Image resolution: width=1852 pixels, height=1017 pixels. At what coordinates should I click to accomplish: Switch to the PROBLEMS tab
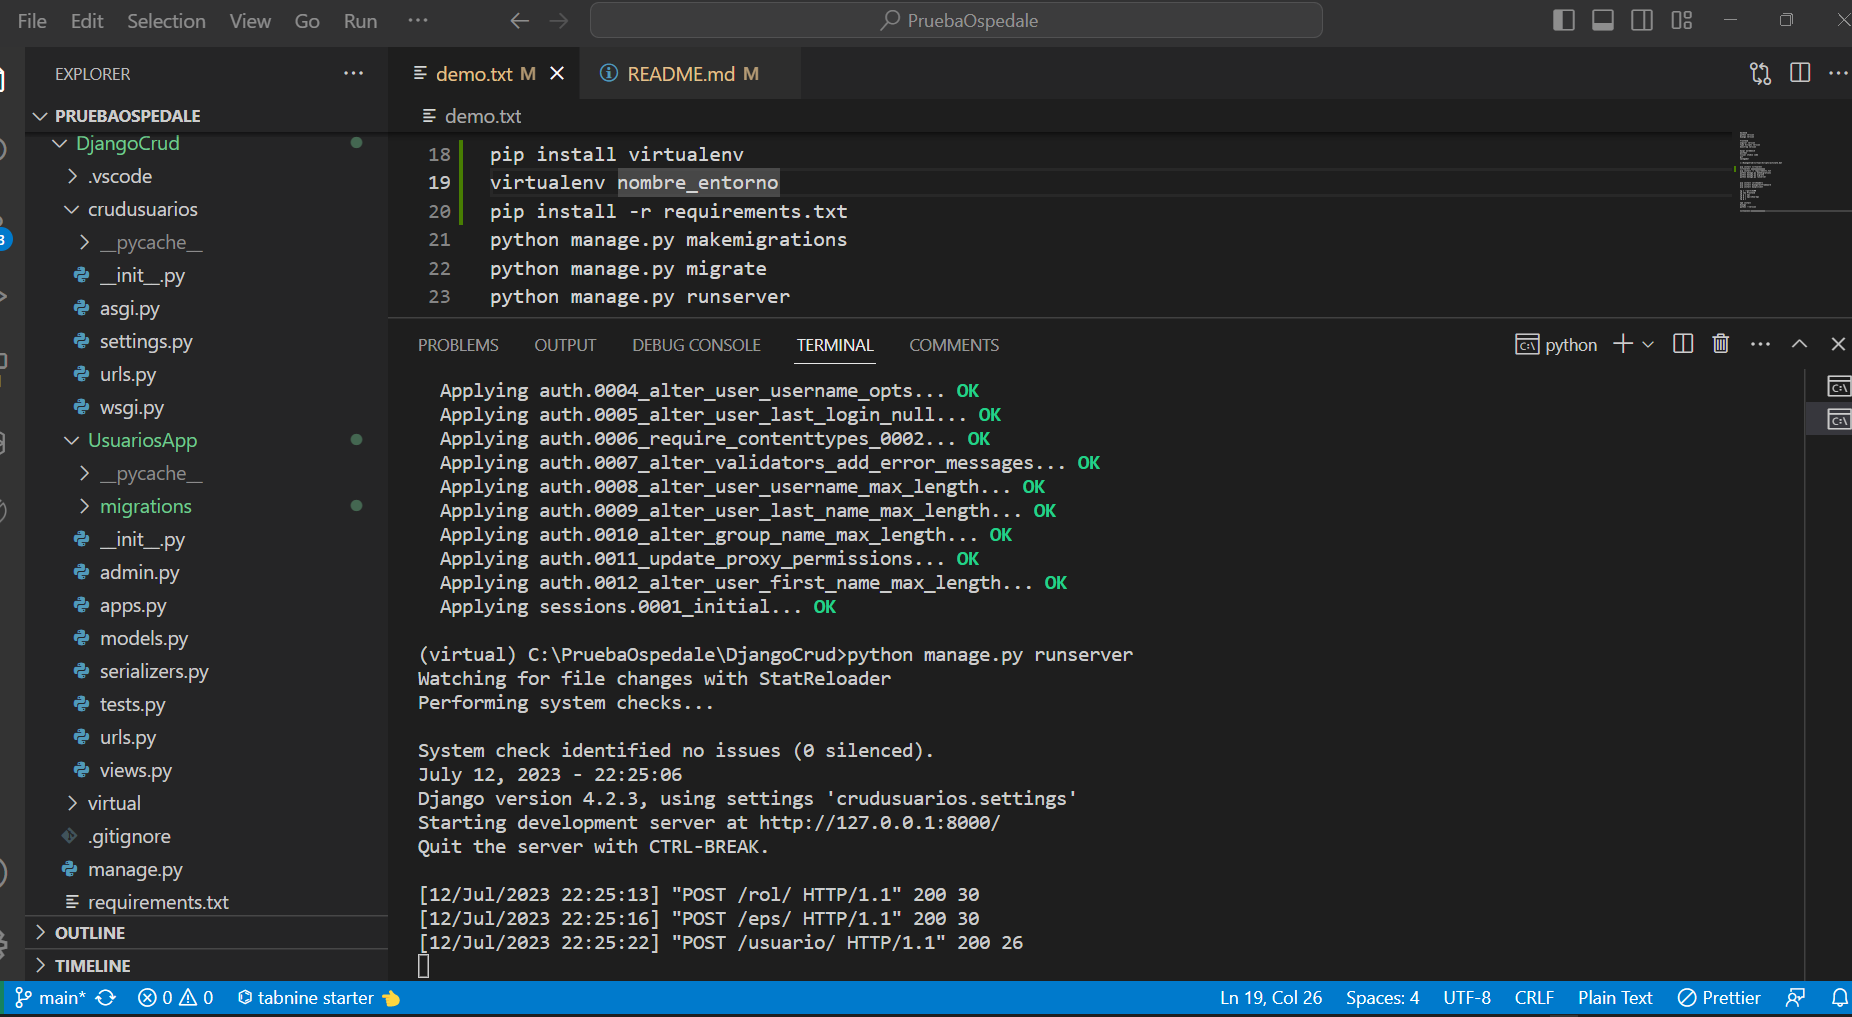click(458, 345)
